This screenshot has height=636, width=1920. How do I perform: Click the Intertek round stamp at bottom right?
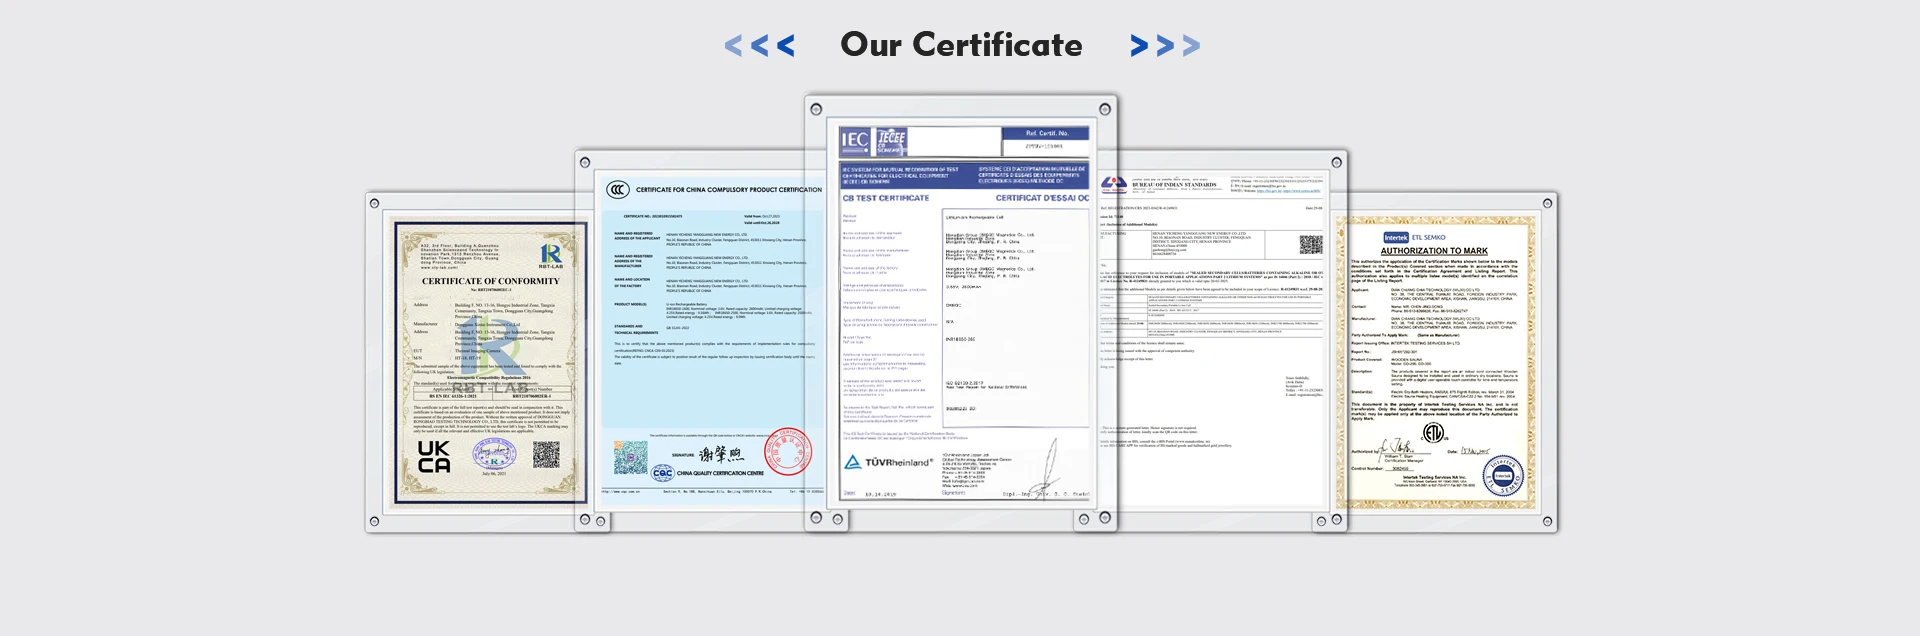pos(1503,476)
